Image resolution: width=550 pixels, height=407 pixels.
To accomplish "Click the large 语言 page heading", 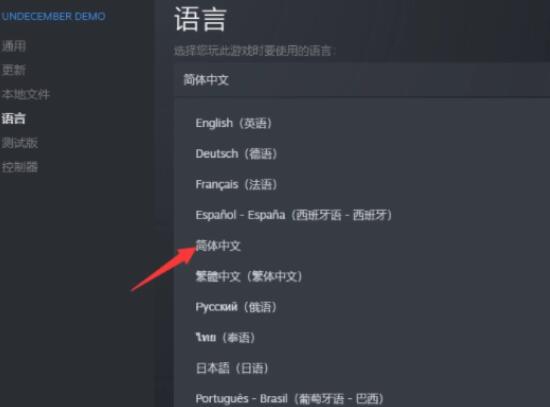I will click(200, 20).
